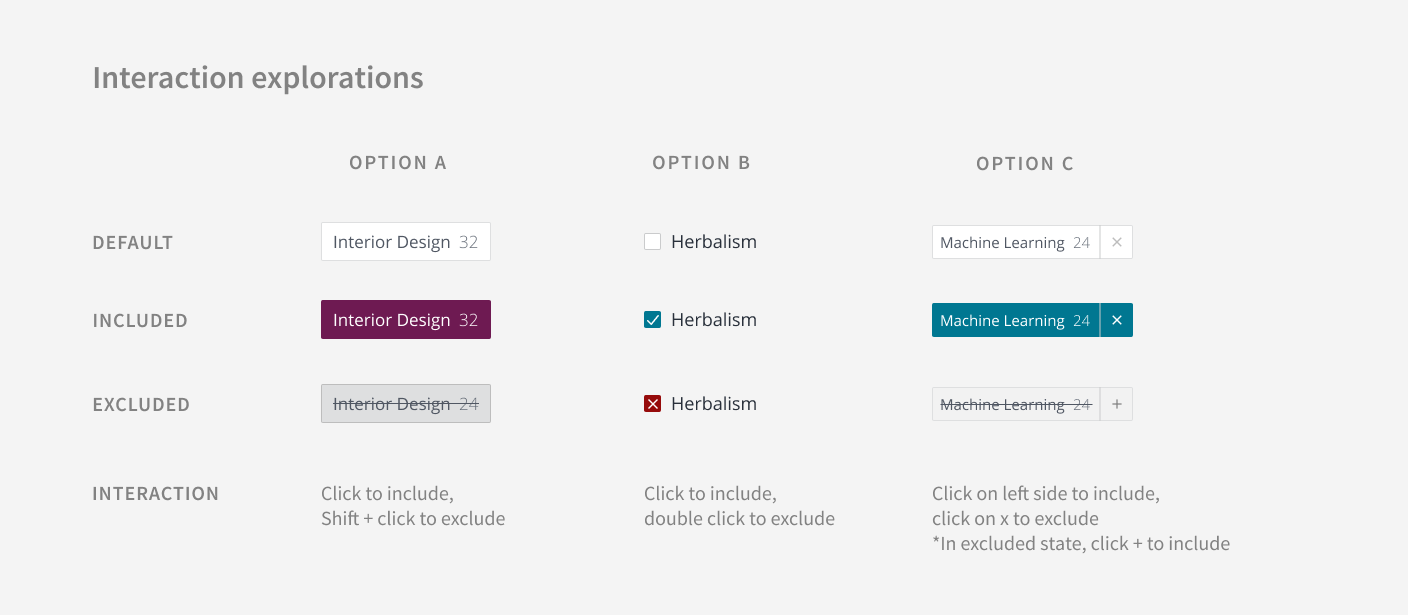Click the white x on the teal Machine Learning tag

[x=1117, y=320]
